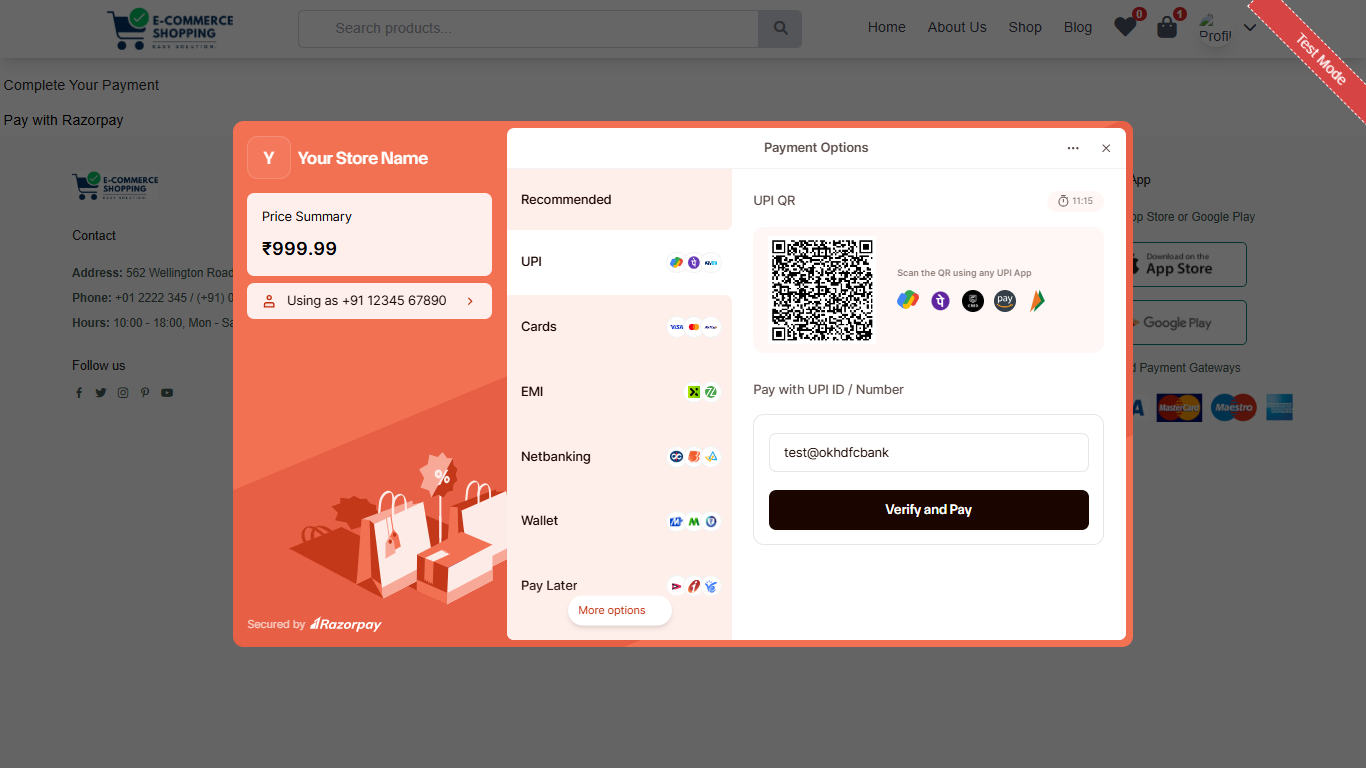1366x768 pixels.
Task: Click the More options button
Action: click(x=619, y=610)
